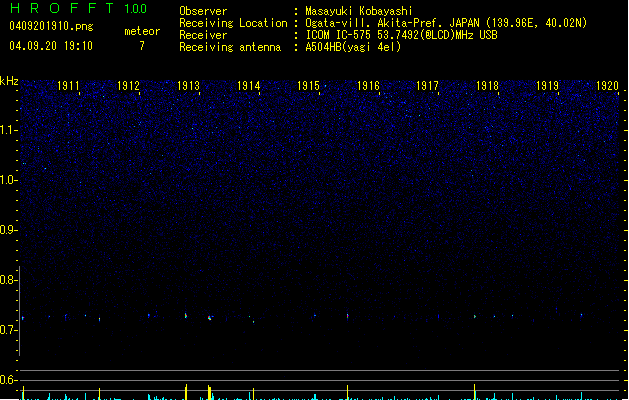This screenshot has height=400, width=629.
Task: Click the 1911 time axis label
Action: coord(69,86)
